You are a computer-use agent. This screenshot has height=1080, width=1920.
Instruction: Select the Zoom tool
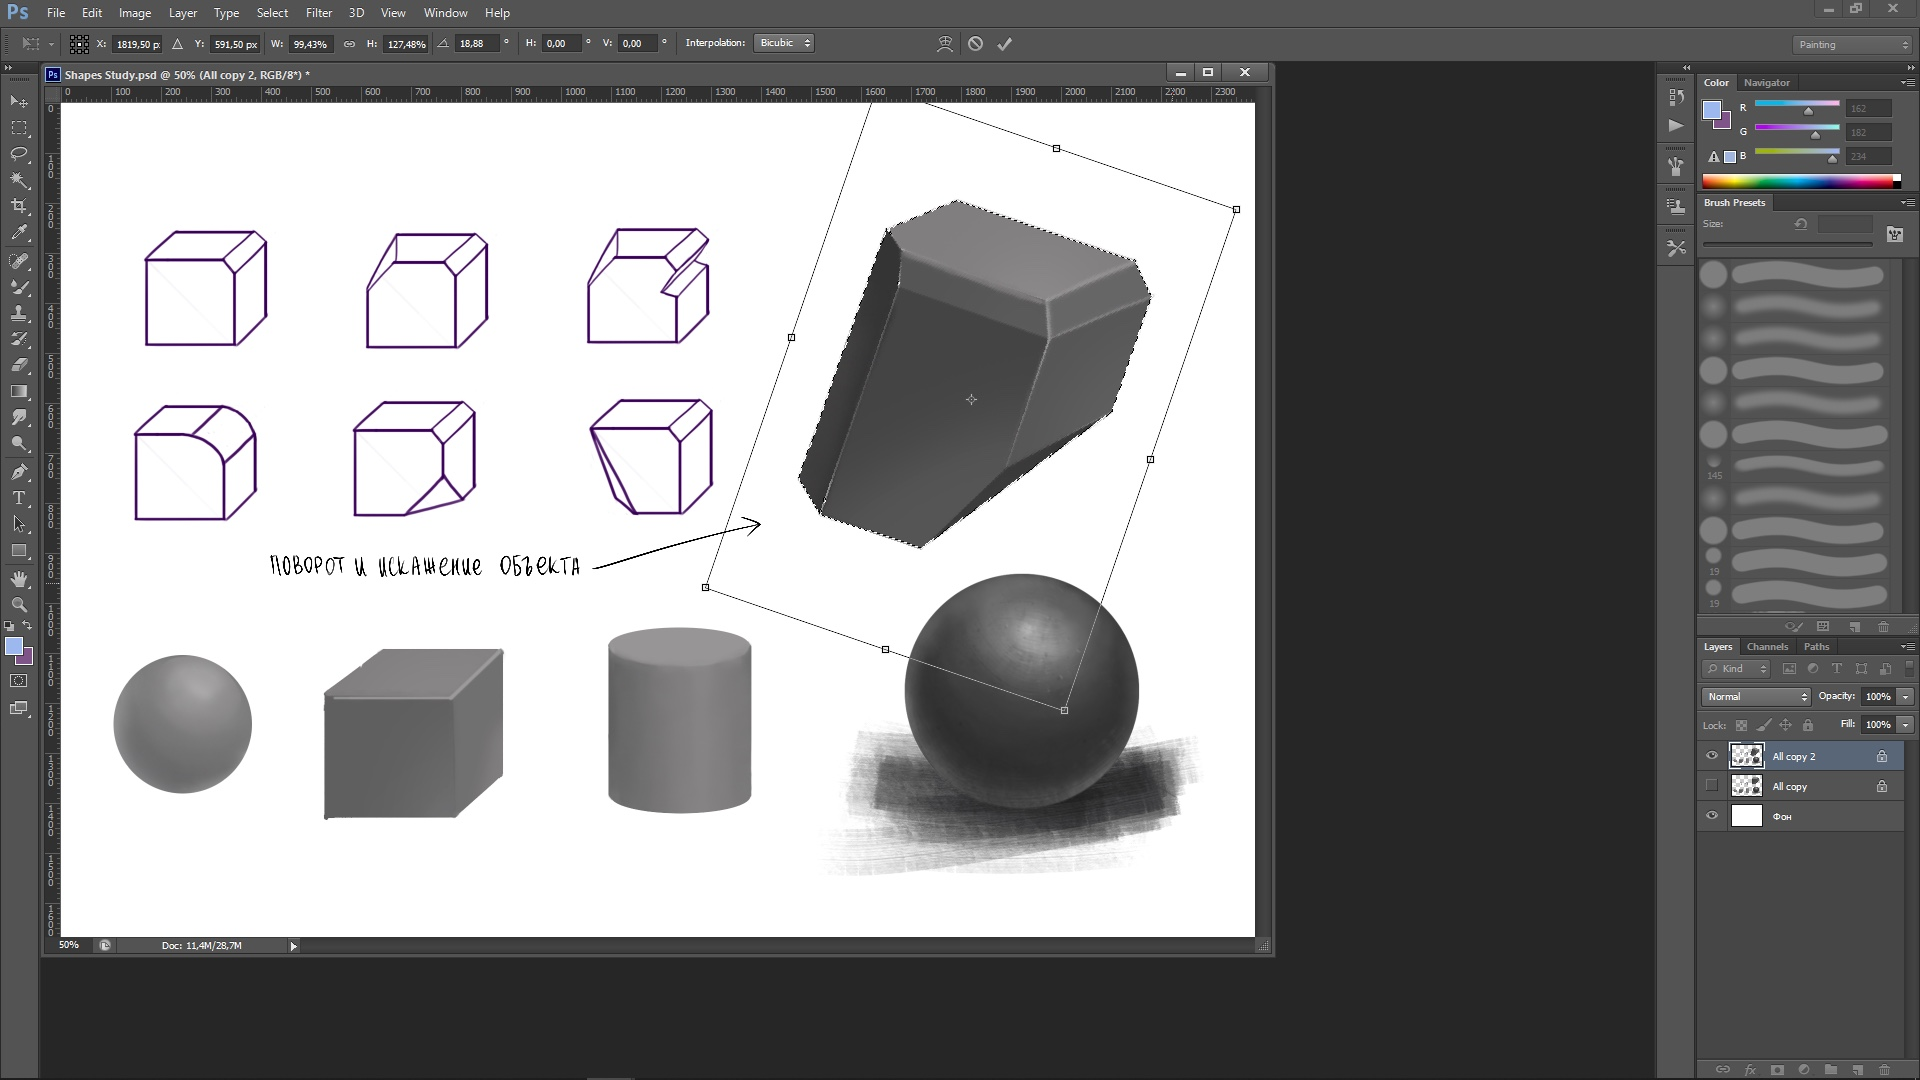[18, 604]
